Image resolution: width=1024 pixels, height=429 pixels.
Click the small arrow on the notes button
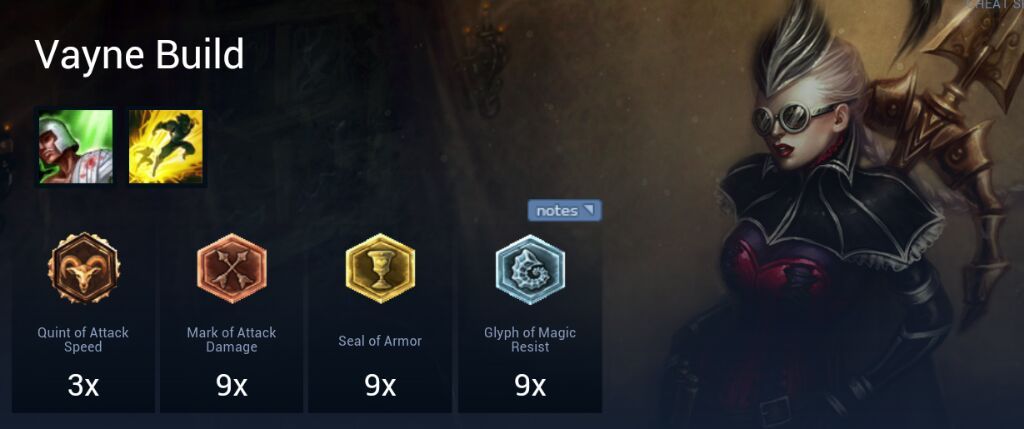[x=589, y=210]
